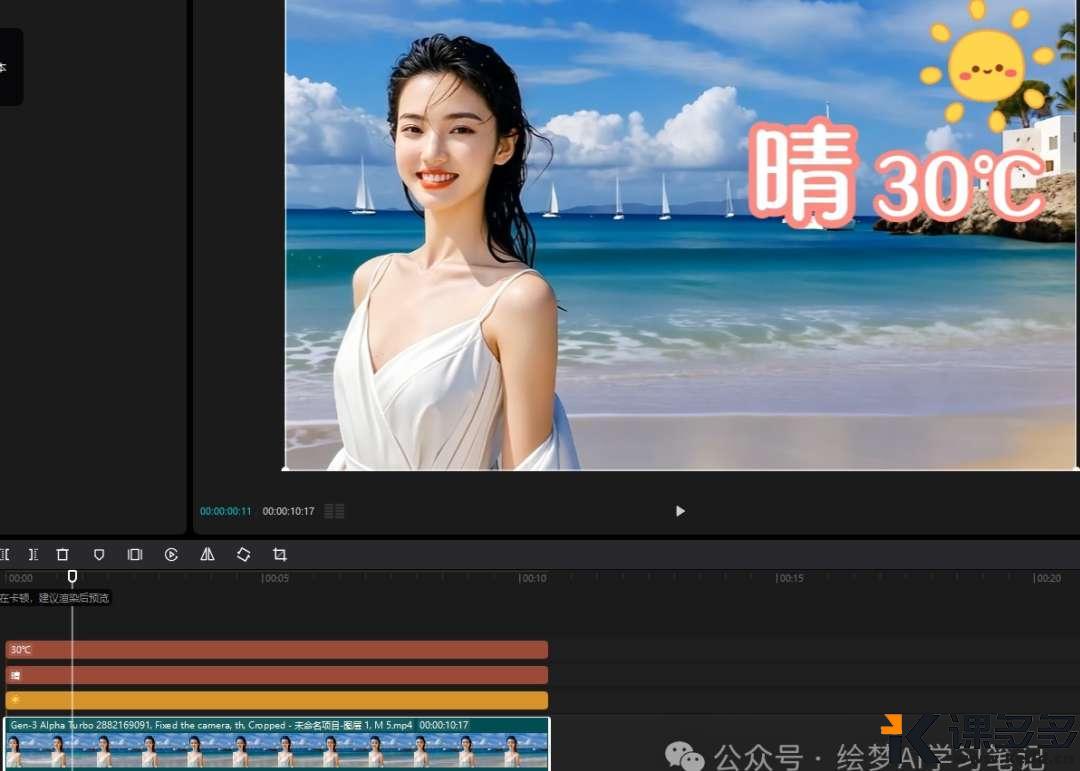Select the yellow sun sticker track
This screenshot has width=1080, height=771.
click(275, 699)
